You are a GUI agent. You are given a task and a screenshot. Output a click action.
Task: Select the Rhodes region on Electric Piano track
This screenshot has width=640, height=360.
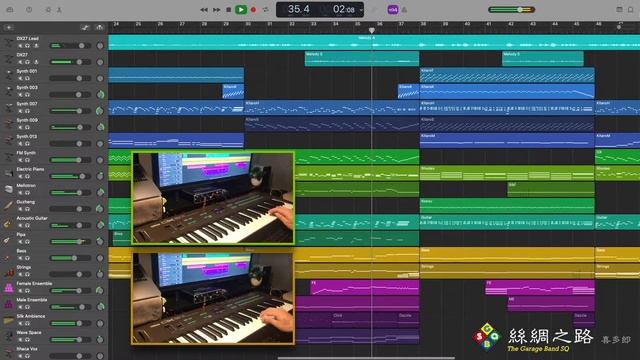(x=507, y=173)
